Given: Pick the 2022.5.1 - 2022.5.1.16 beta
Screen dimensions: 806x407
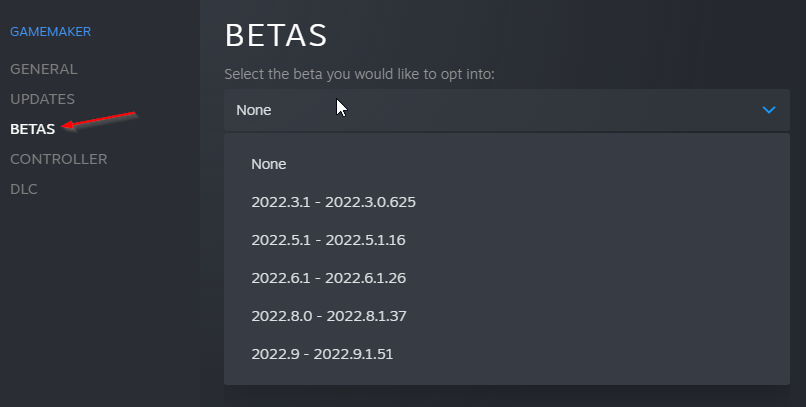Looking at the screenshot, I should point(328,240).
